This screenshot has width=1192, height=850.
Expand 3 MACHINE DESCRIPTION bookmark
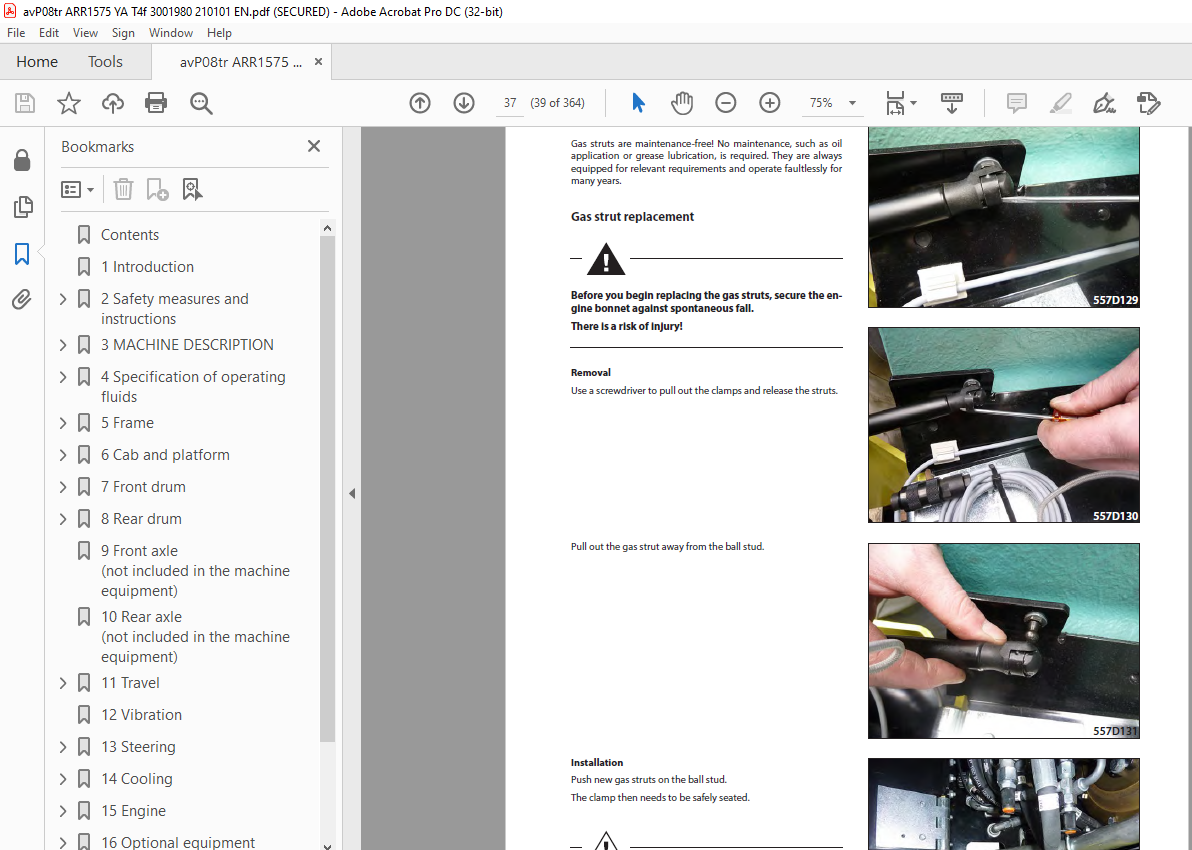click(63, 345)
